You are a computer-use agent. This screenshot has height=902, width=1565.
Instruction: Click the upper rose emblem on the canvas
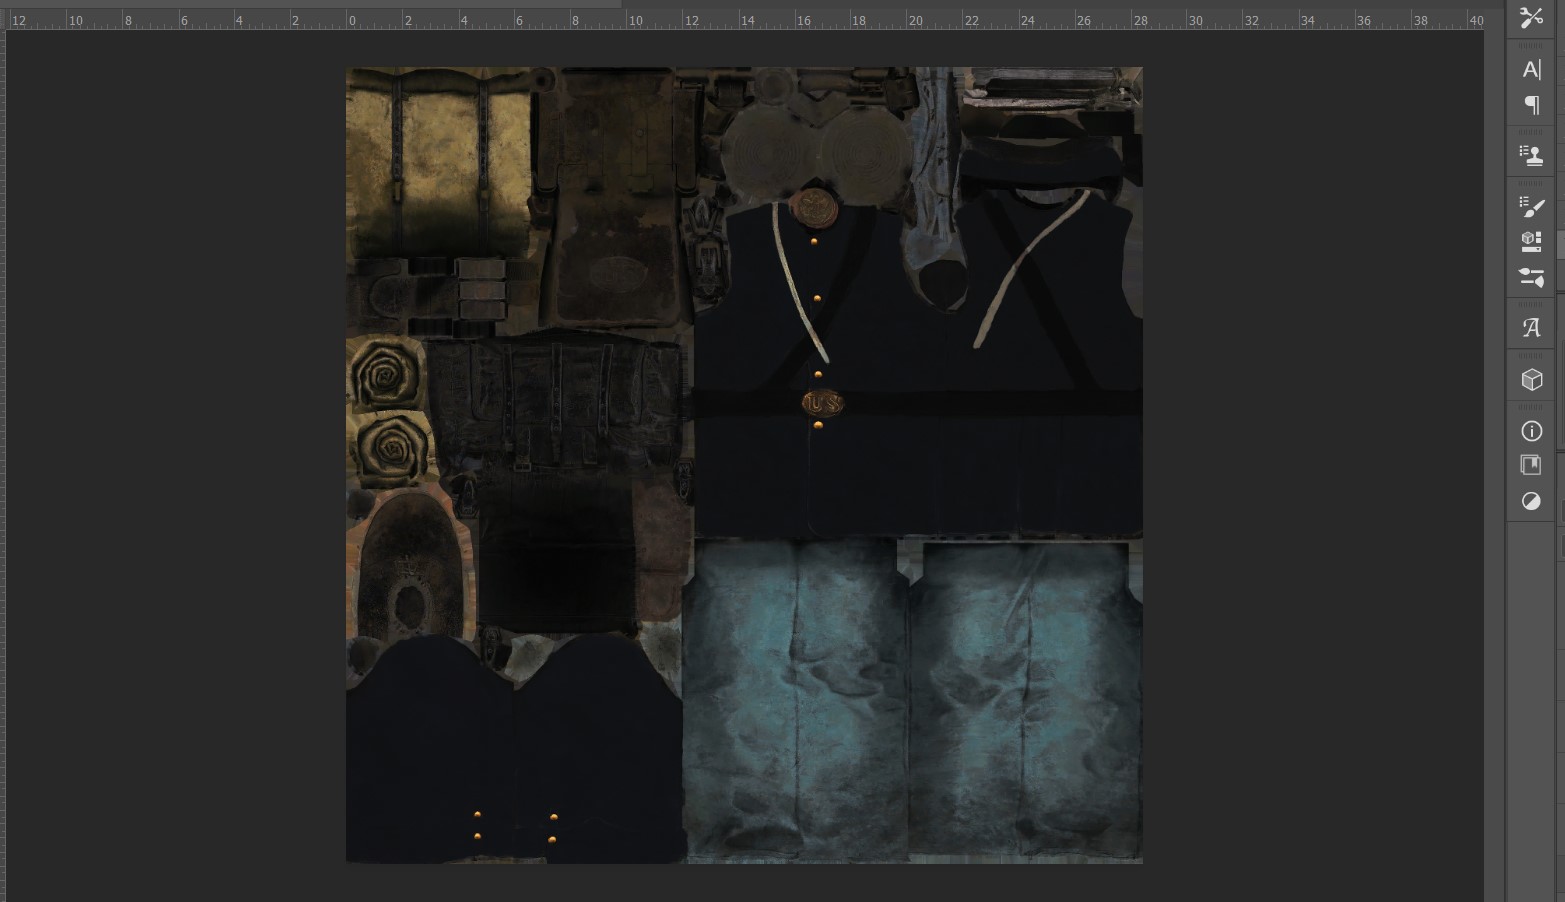pyautogui.click(x=384, y=376)
